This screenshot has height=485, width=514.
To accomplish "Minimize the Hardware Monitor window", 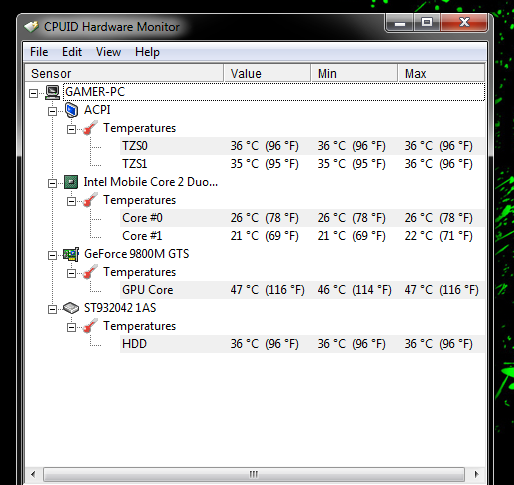I will click(x=400, y=23).
